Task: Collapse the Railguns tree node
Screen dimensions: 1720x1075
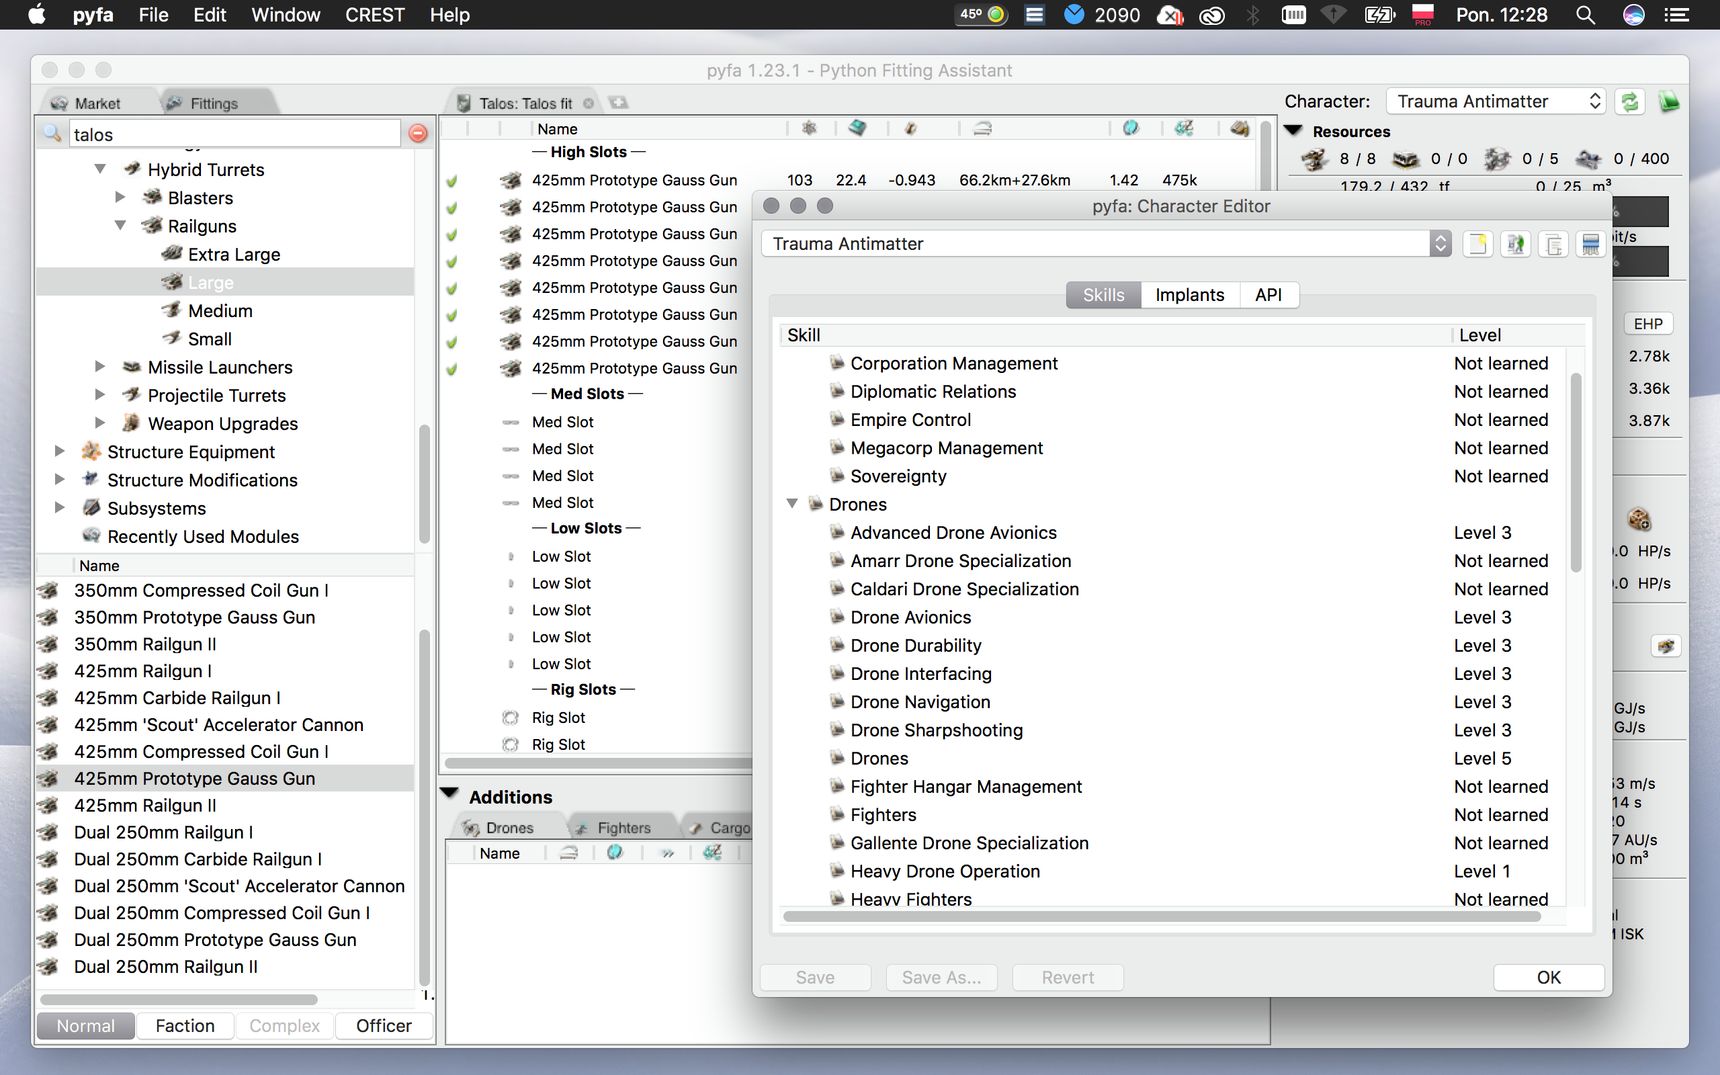Action: 120,225
